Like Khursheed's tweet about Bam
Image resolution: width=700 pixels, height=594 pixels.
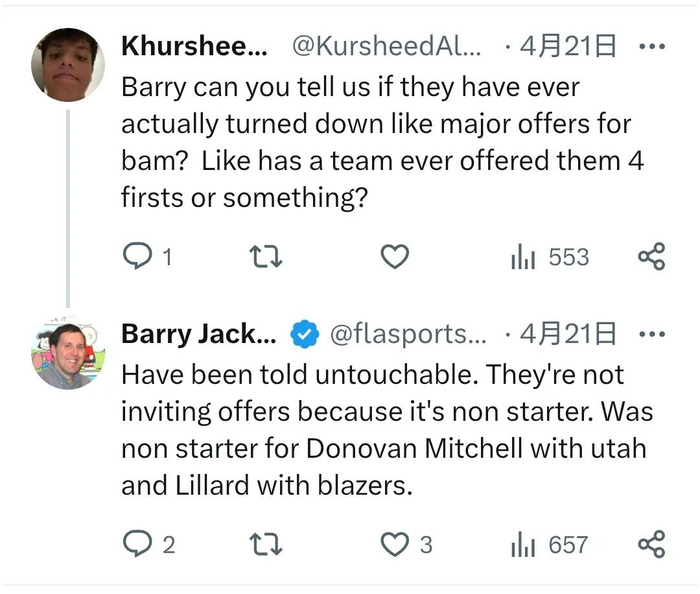pyautogui.click(x=395, y=257)
